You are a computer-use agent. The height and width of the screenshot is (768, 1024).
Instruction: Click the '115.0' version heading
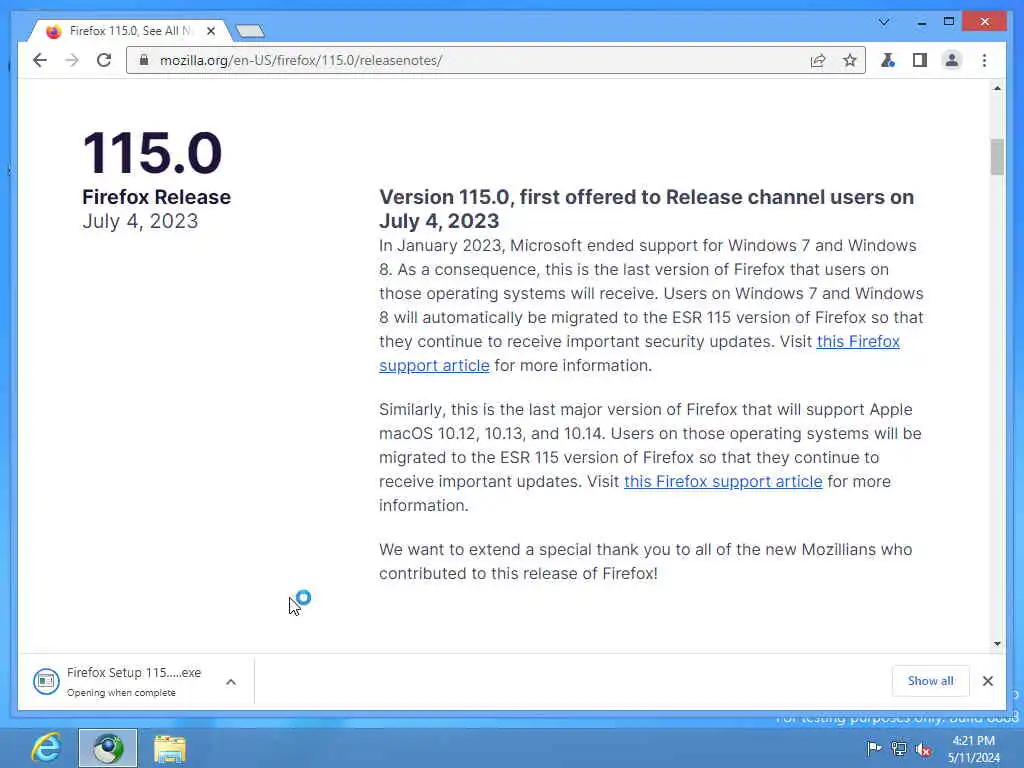pyautogui.click(x=152, y=153)
